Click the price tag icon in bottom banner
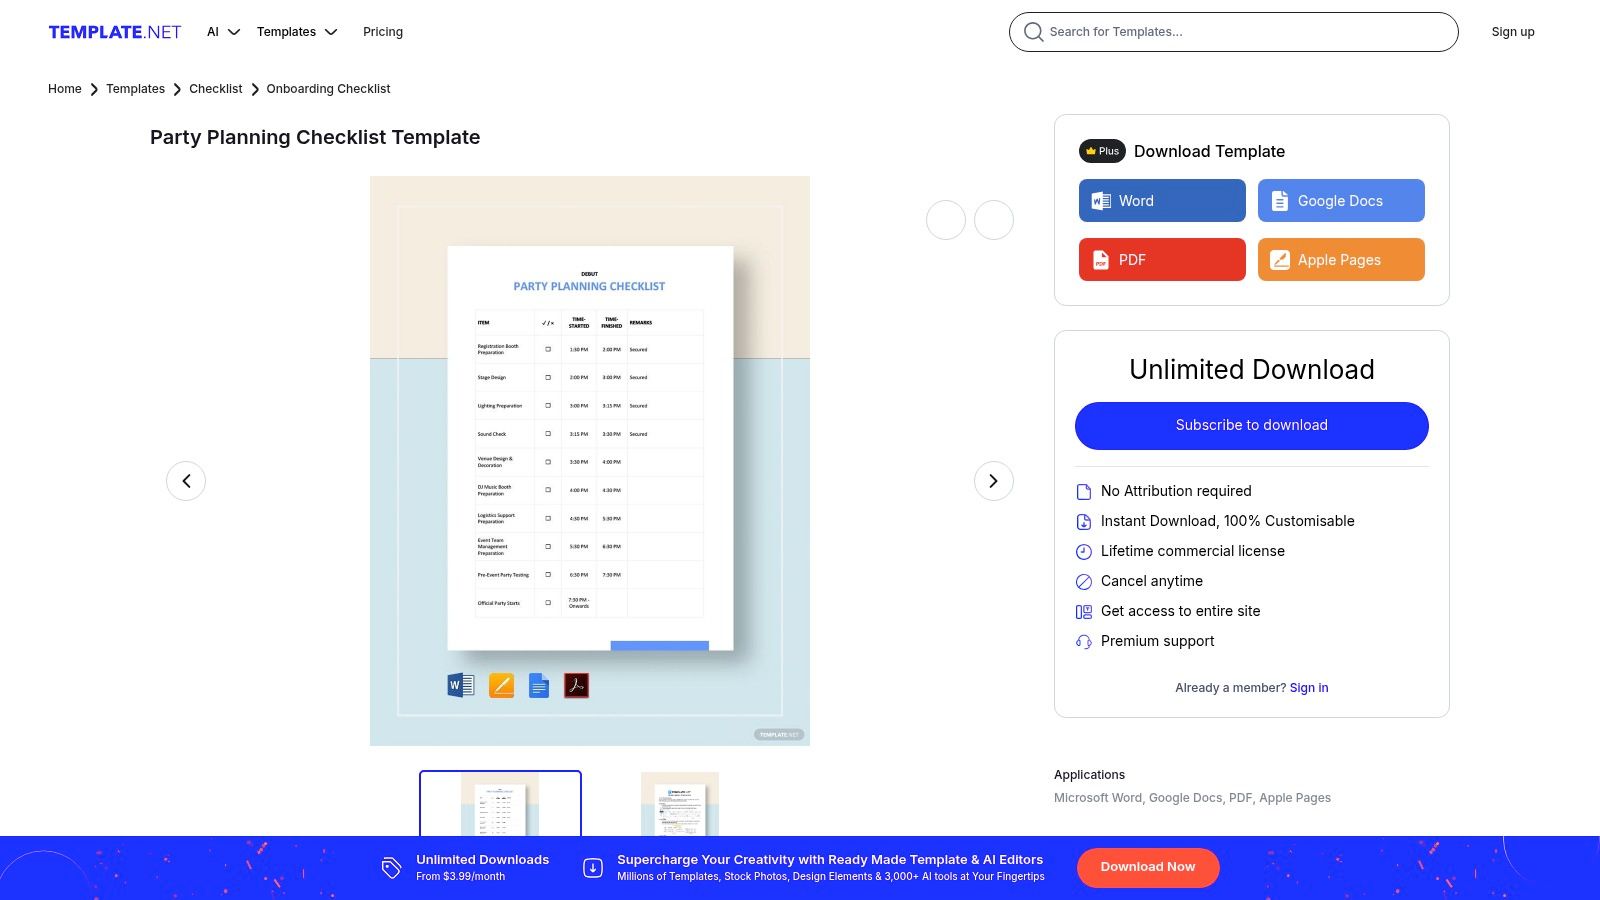The height and width of the screenshot is (900, 1600). [390, 867]
